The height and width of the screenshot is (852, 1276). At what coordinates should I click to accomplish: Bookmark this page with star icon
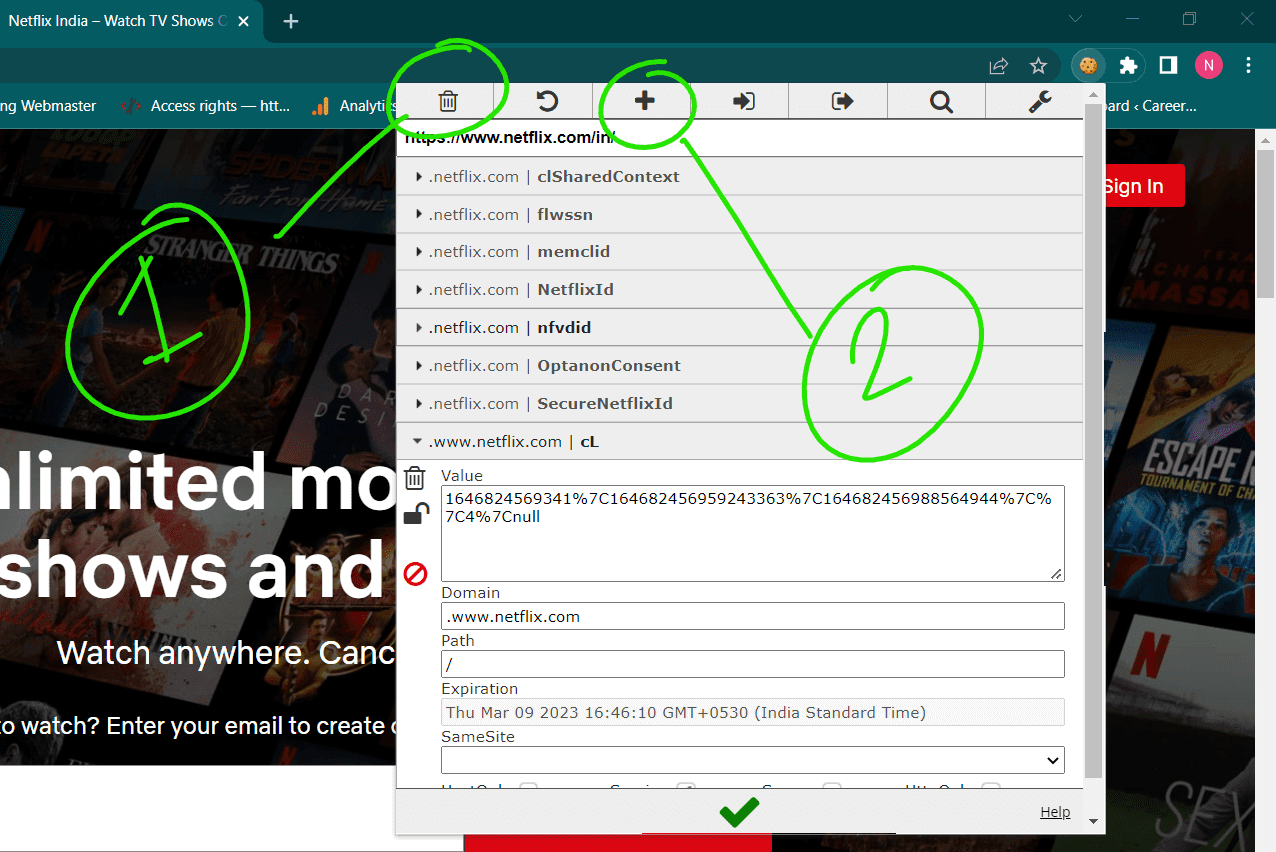(1038, 66)
